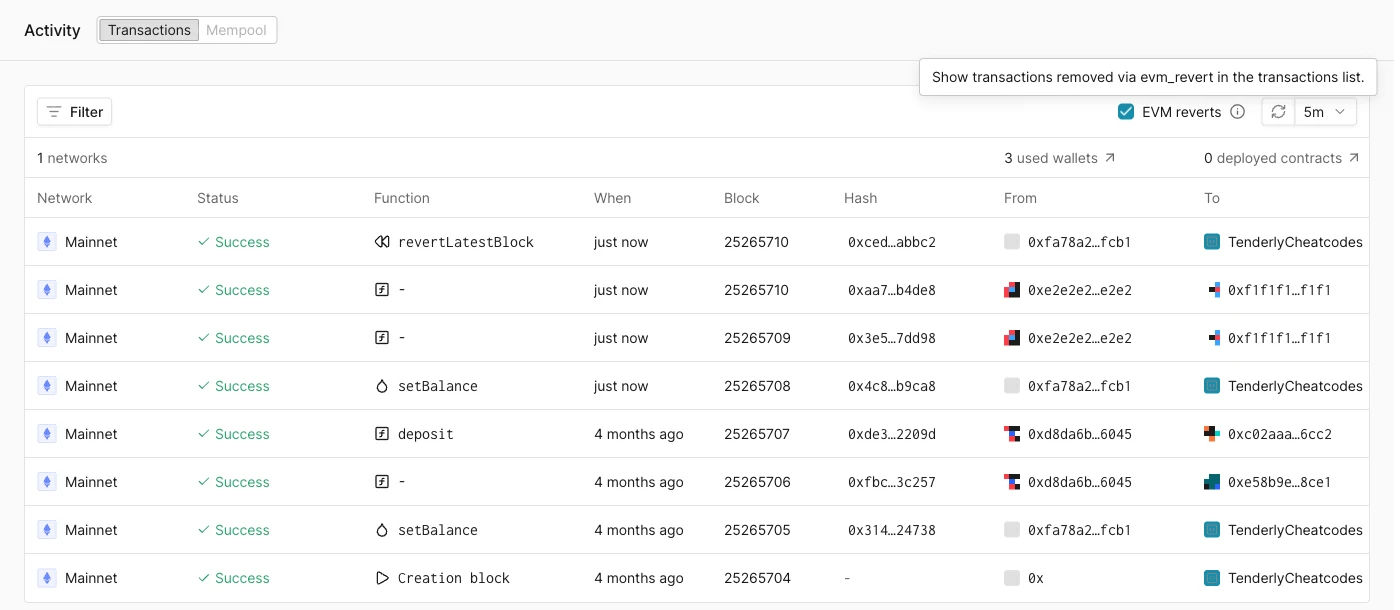Open transaction hash 0xced…abbc2
The image size is (1400, 610).
[892, 242]
